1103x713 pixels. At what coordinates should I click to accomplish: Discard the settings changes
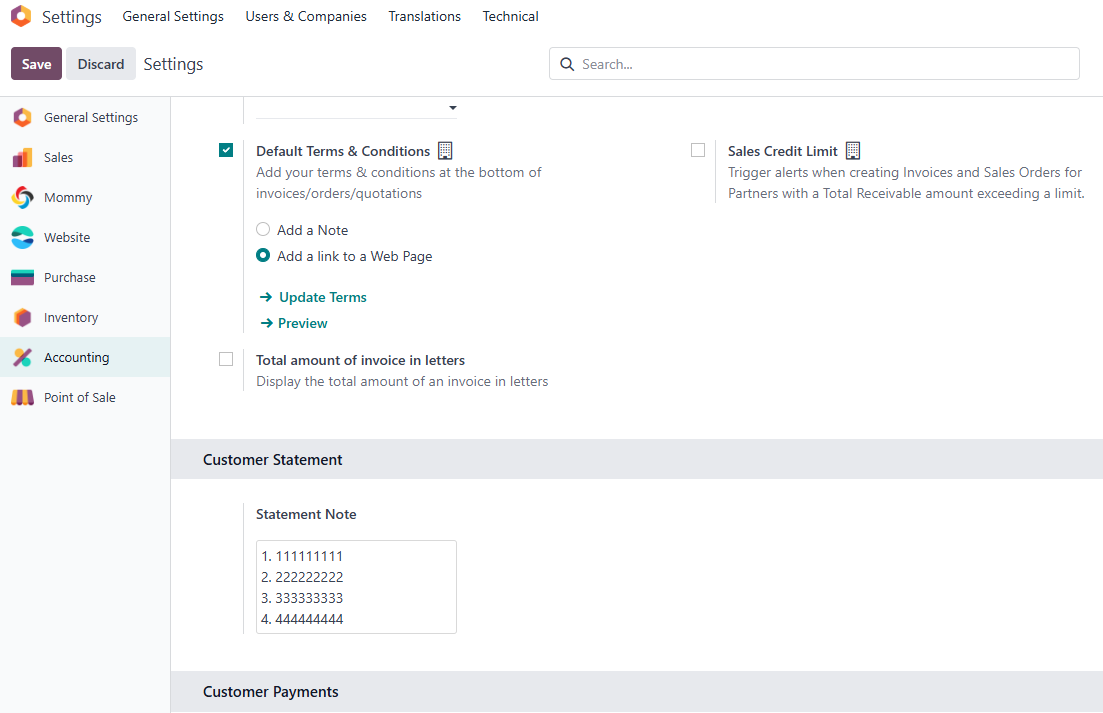coord(101,64)
